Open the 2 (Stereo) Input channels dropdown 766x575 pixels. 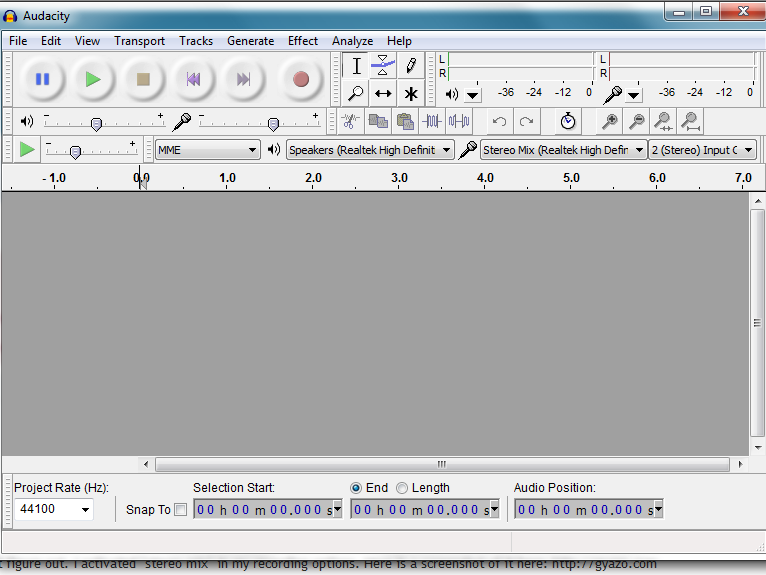click(702, 150)
